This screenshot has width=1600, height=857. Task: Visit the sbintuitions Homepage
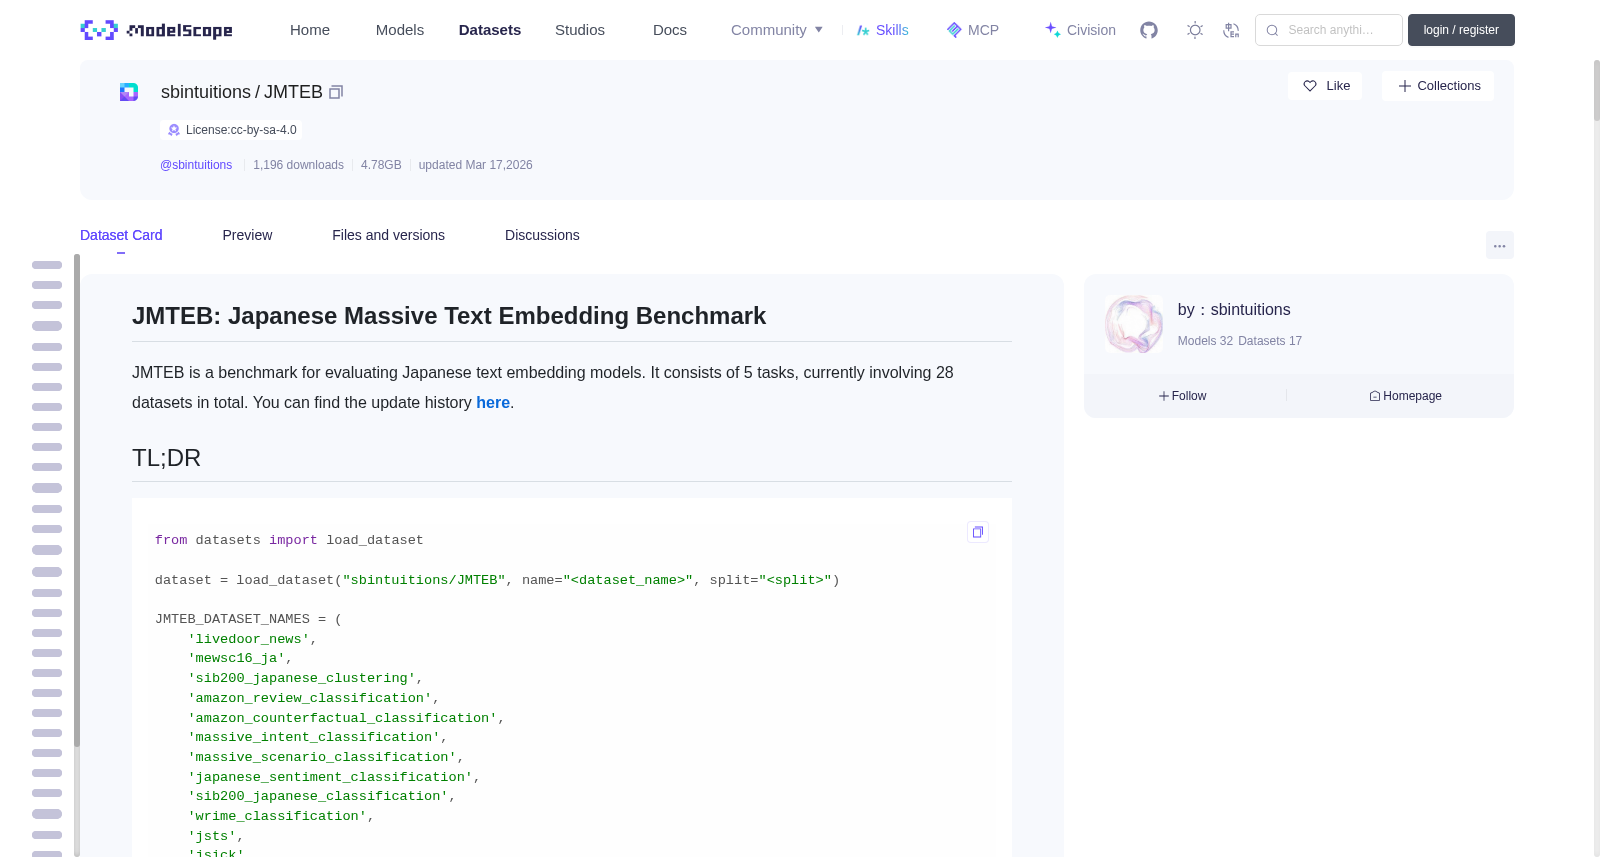(1405, 396)
